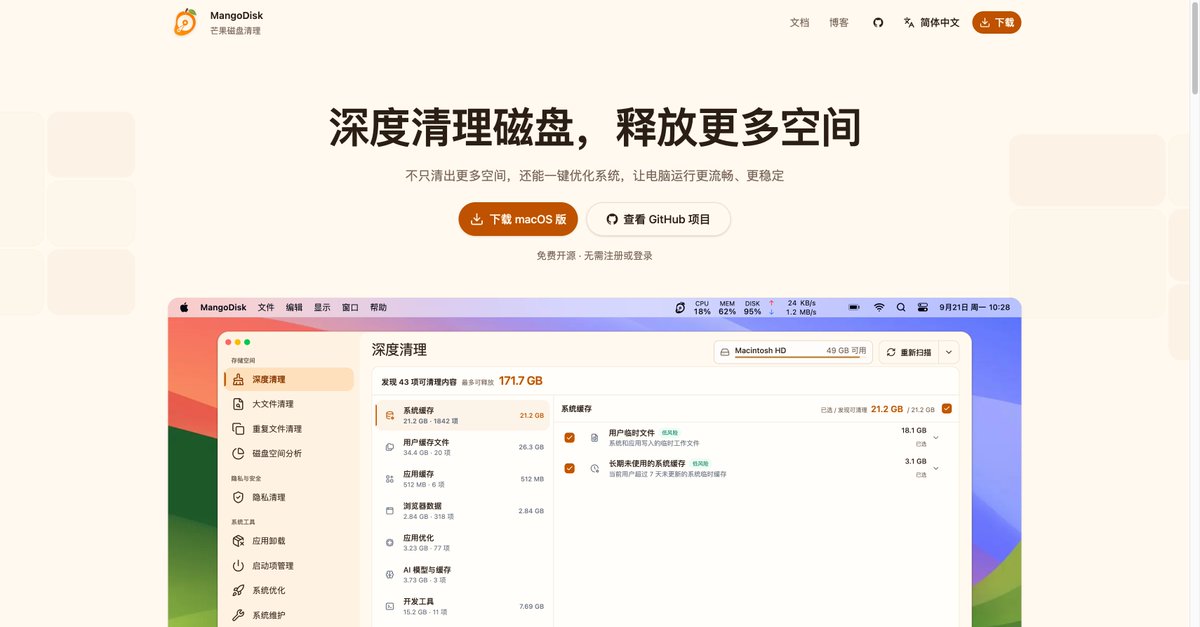Click the 查看 GitHub 项目 button

click(658, 219)
